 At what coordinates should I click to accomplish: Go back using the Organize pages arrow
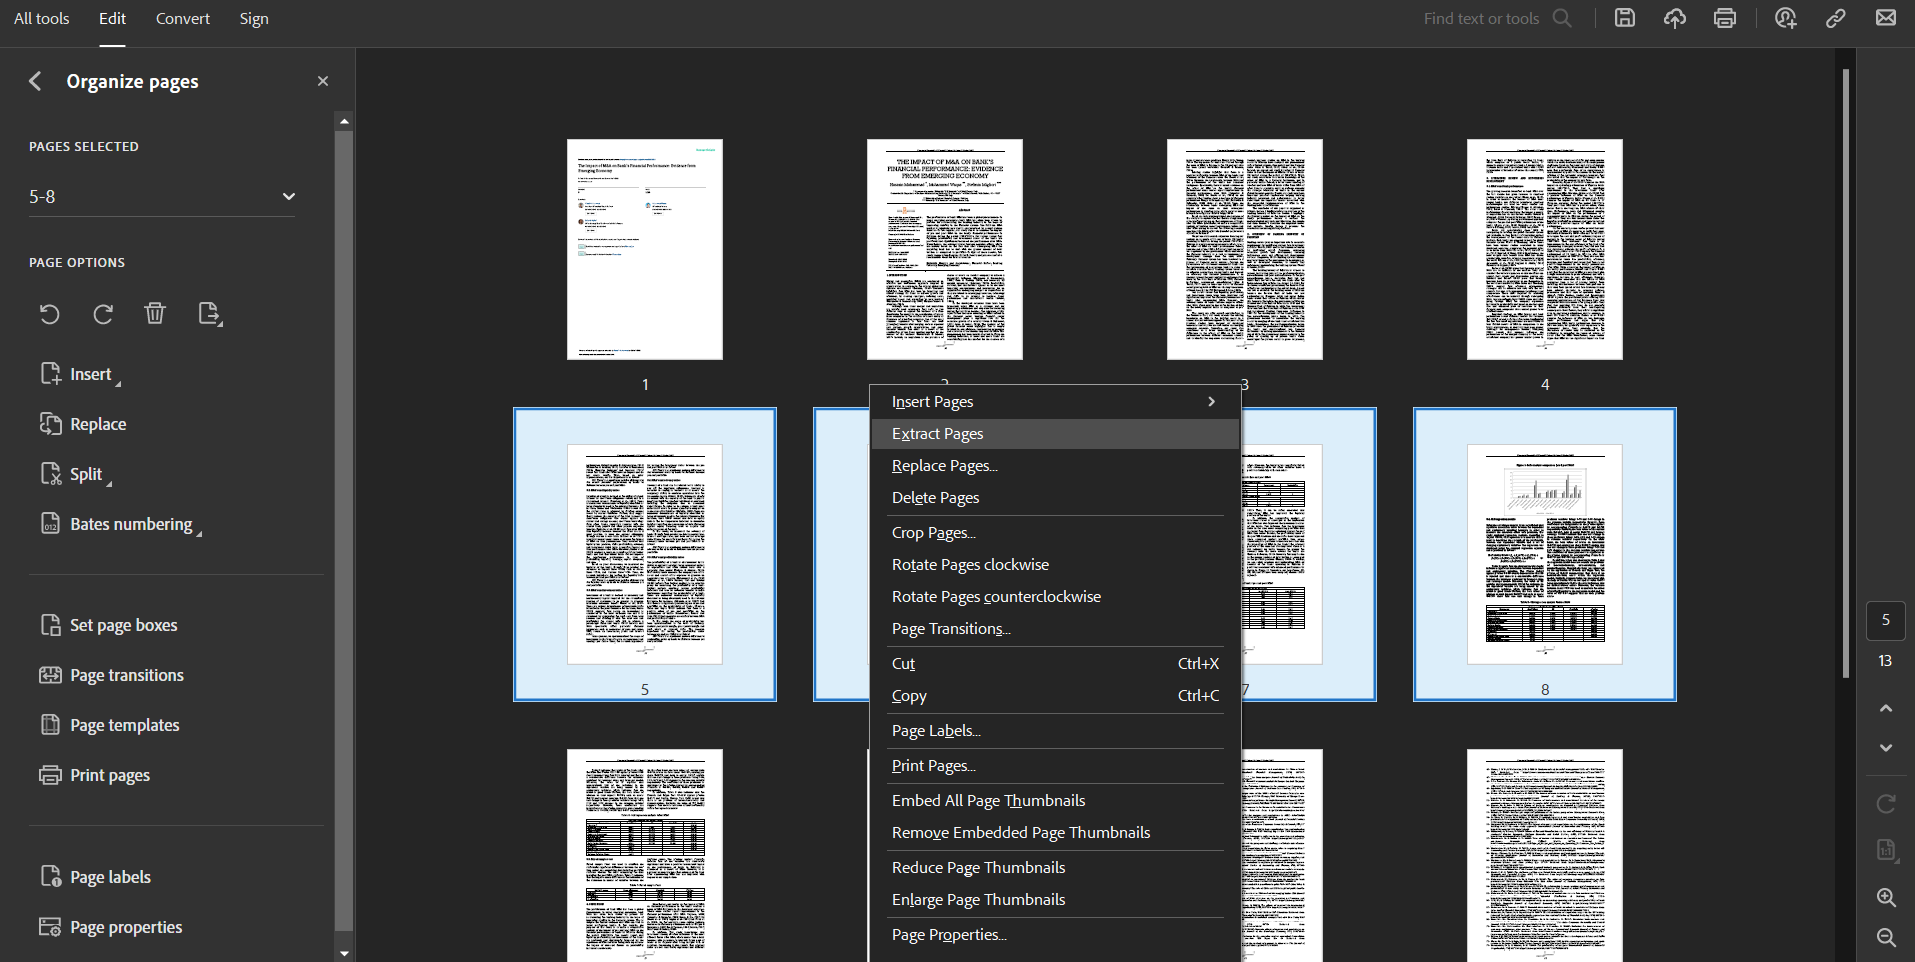coord(35,81)
